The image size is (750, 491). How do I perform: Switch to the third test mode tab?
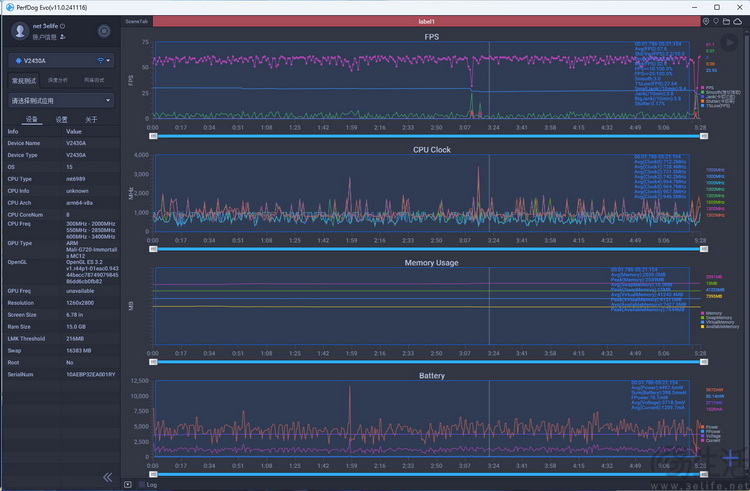[94, 80]
